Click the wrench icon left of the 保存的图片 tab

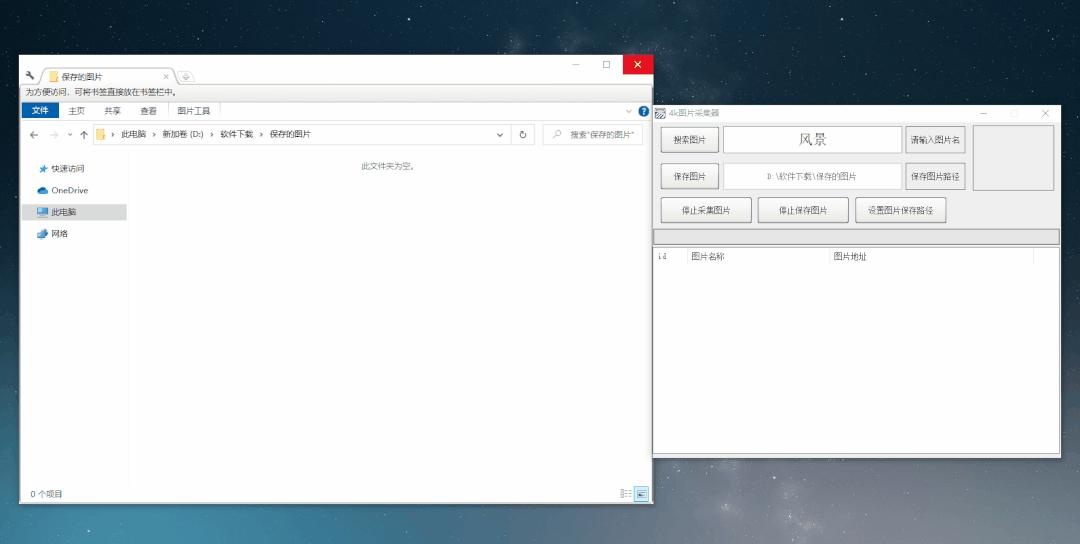coord(30,76)
